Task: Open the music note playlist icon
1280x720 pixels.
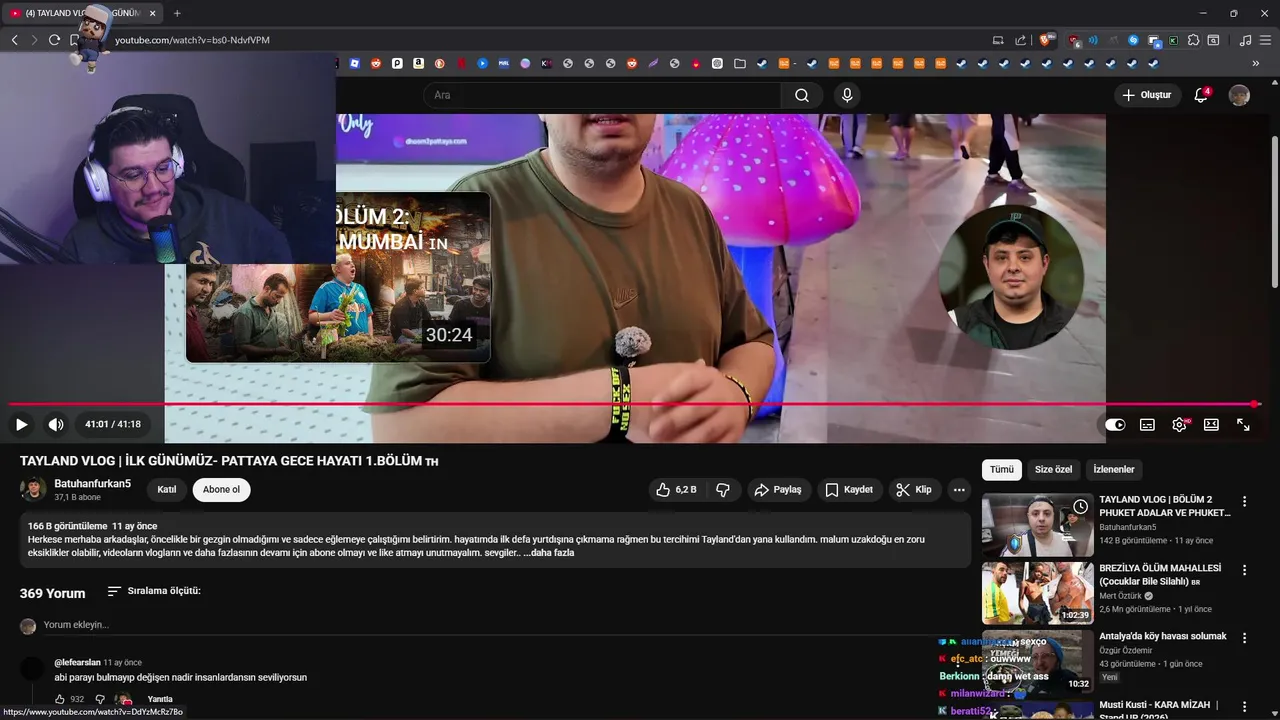Action: point(1245,40)
